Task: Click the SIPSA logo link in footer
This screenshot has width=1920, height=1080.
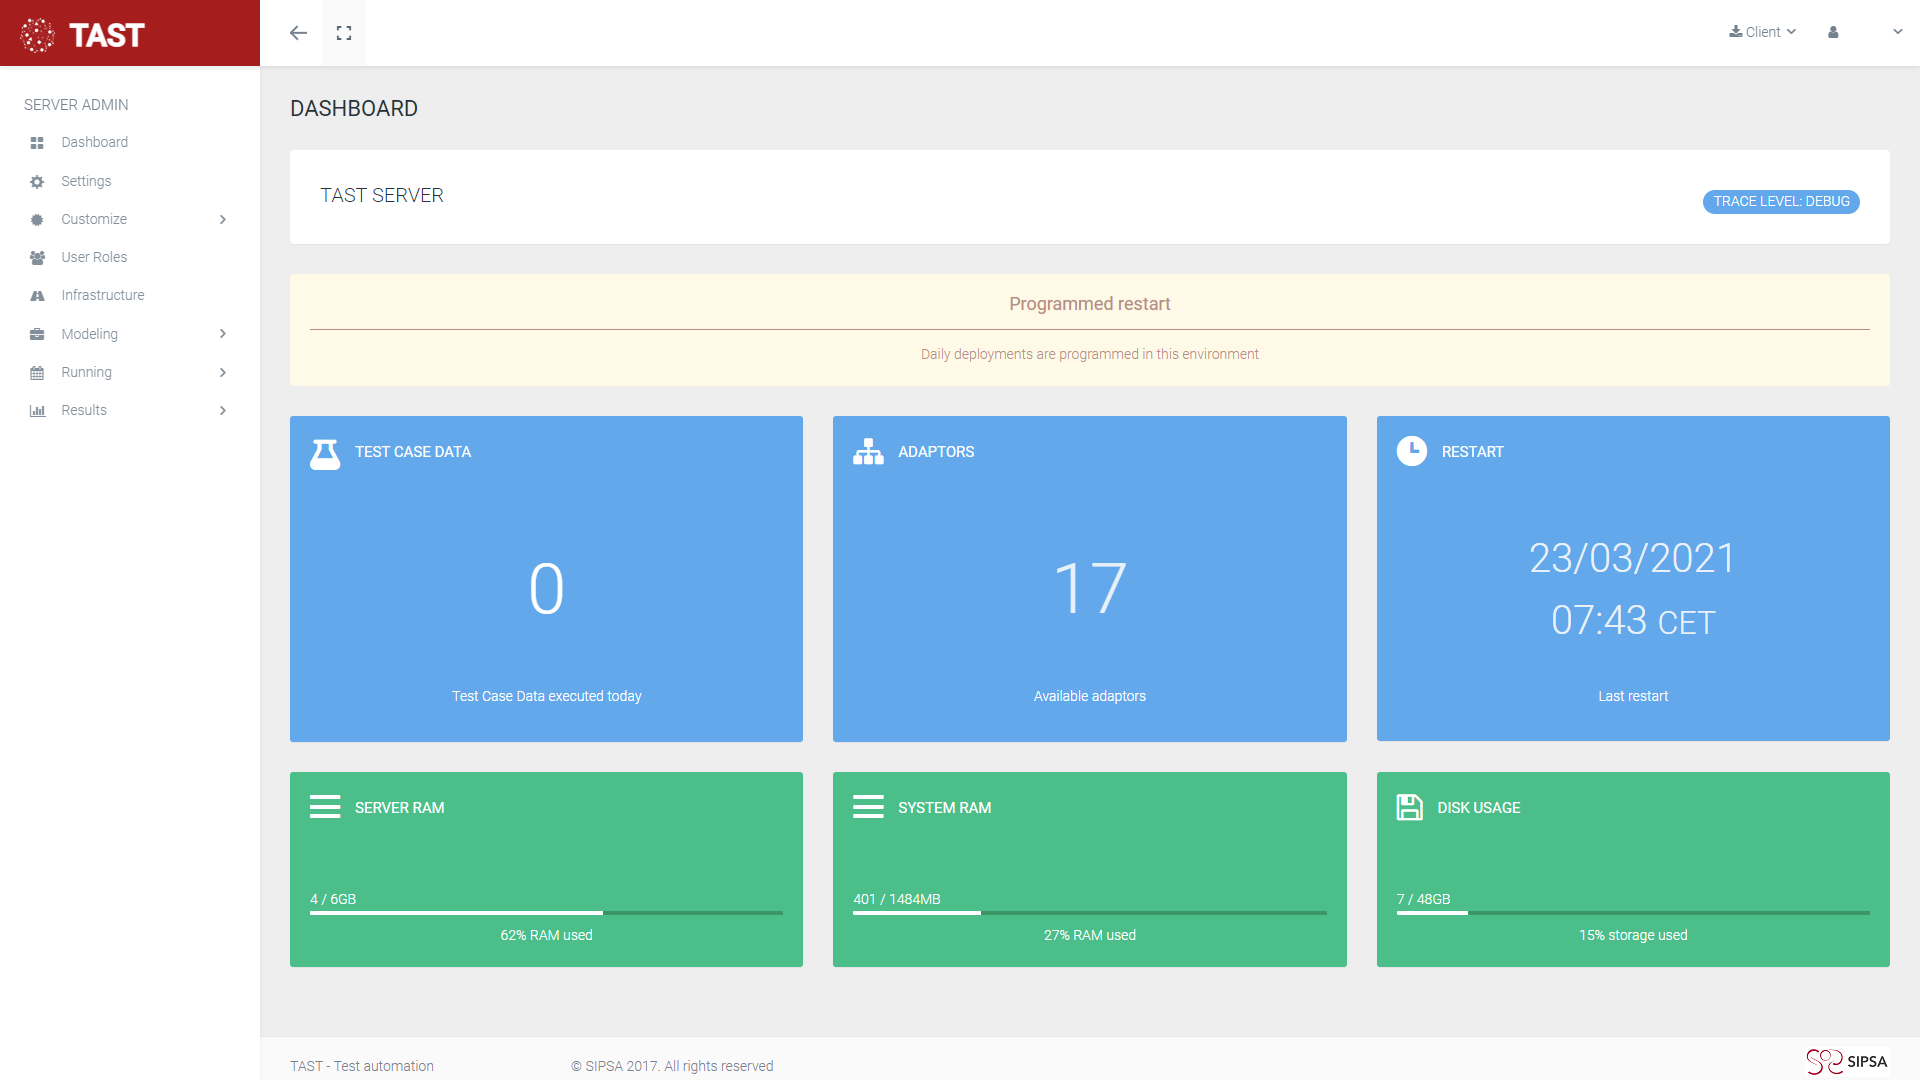Action: tap(1847, 1061)
